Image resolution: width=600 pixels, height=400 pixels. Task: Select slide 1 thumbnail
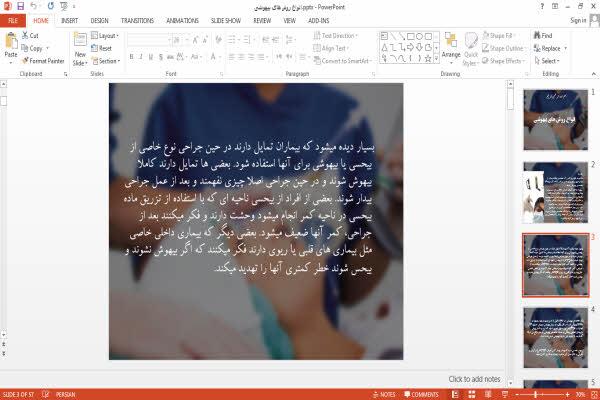click(556, 119)
